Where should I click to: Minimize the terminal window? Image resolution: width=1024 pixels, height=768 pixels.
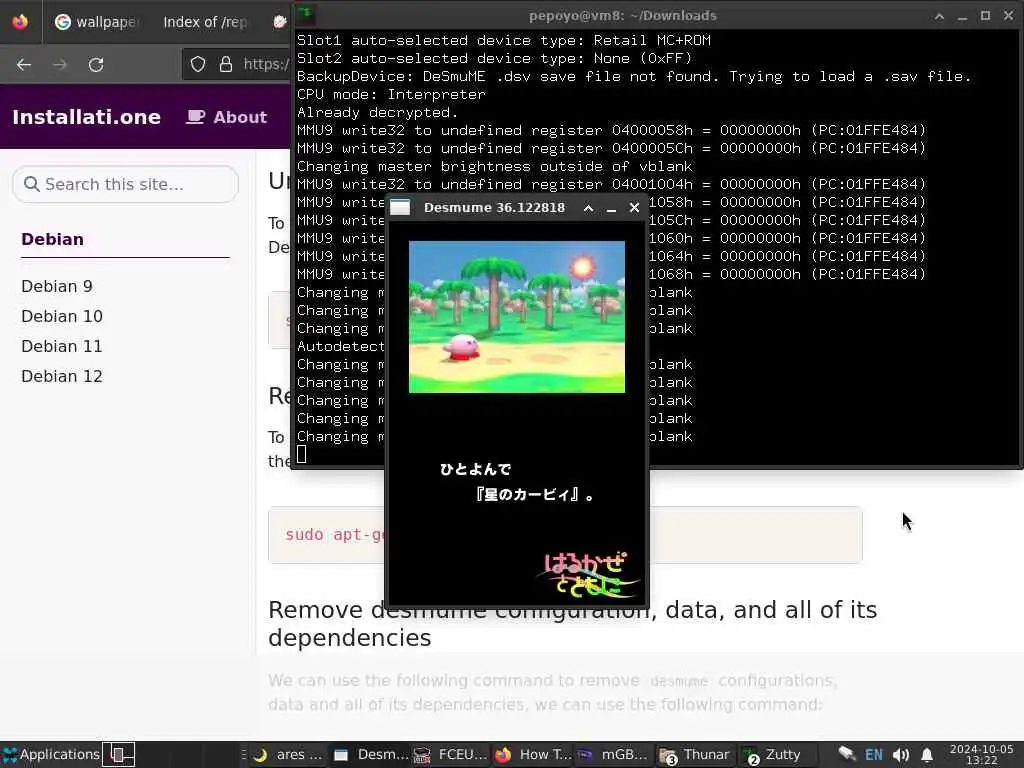pyautogui.click(x=962, y=16)
